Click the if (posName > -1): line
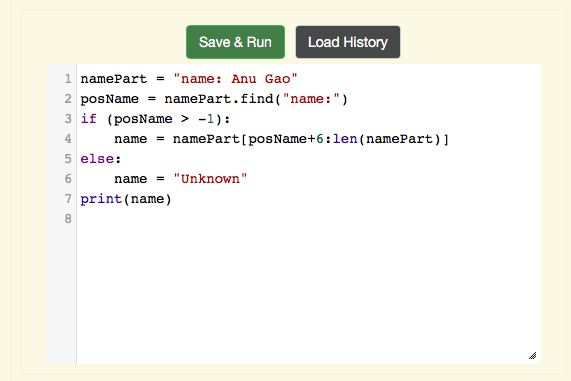 coord(155,119)
